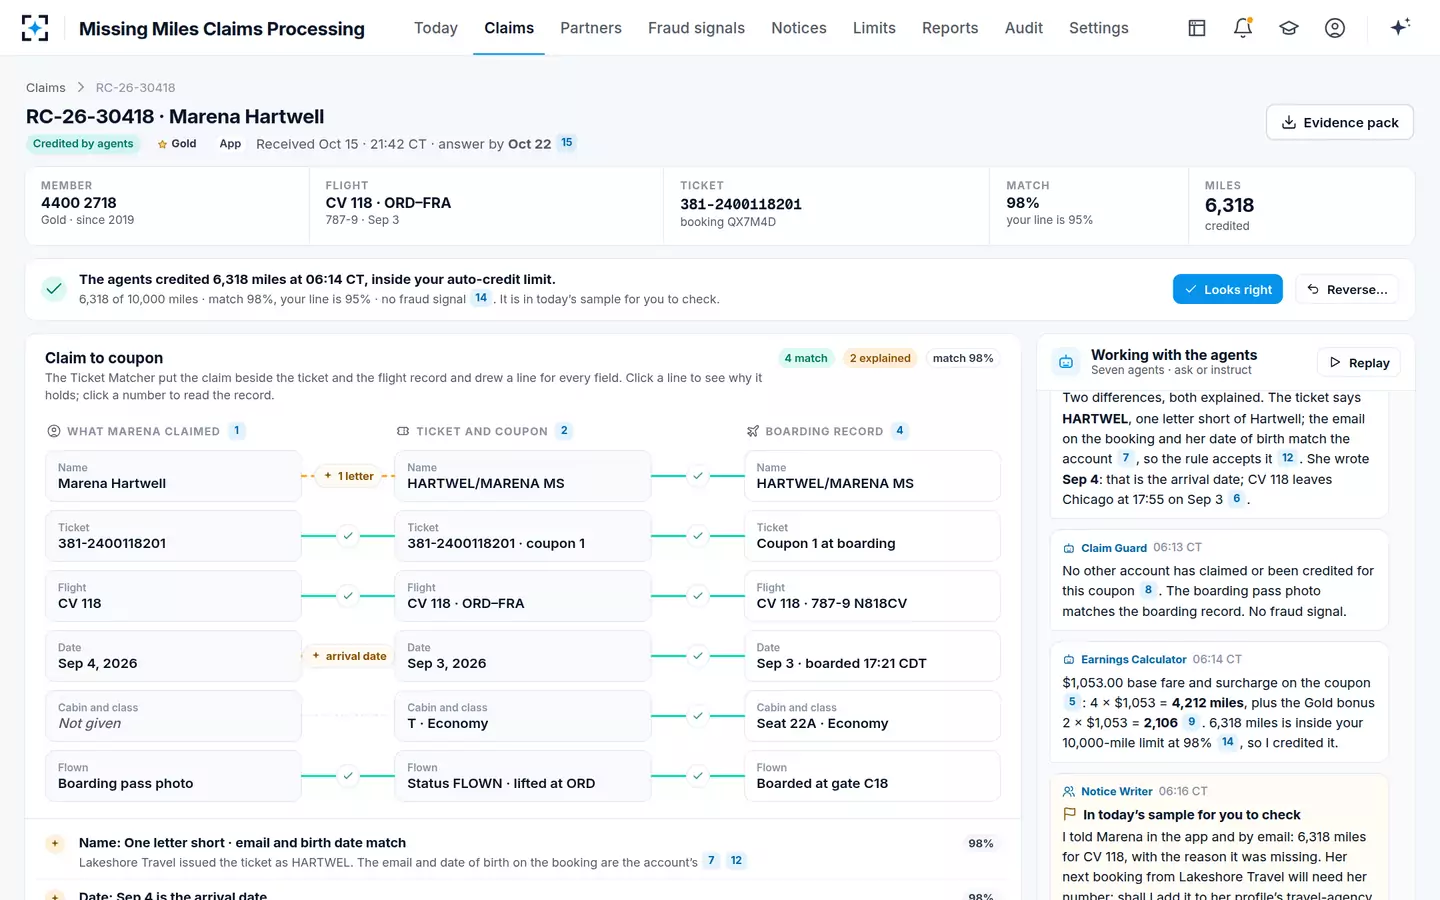Image resolution: width=1440 pixels, height=900 pixels.
Task: Click the Reverse... button
Action: click(x=1347, y=289)
